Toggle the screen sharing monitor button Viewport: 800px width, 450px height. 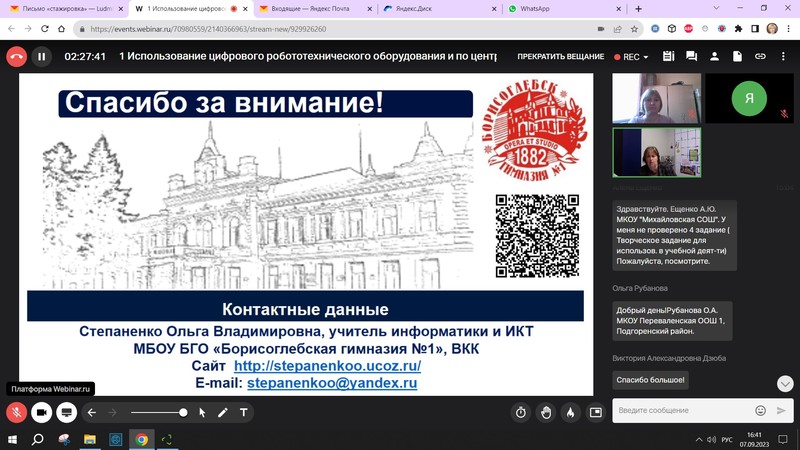point(67,412)
